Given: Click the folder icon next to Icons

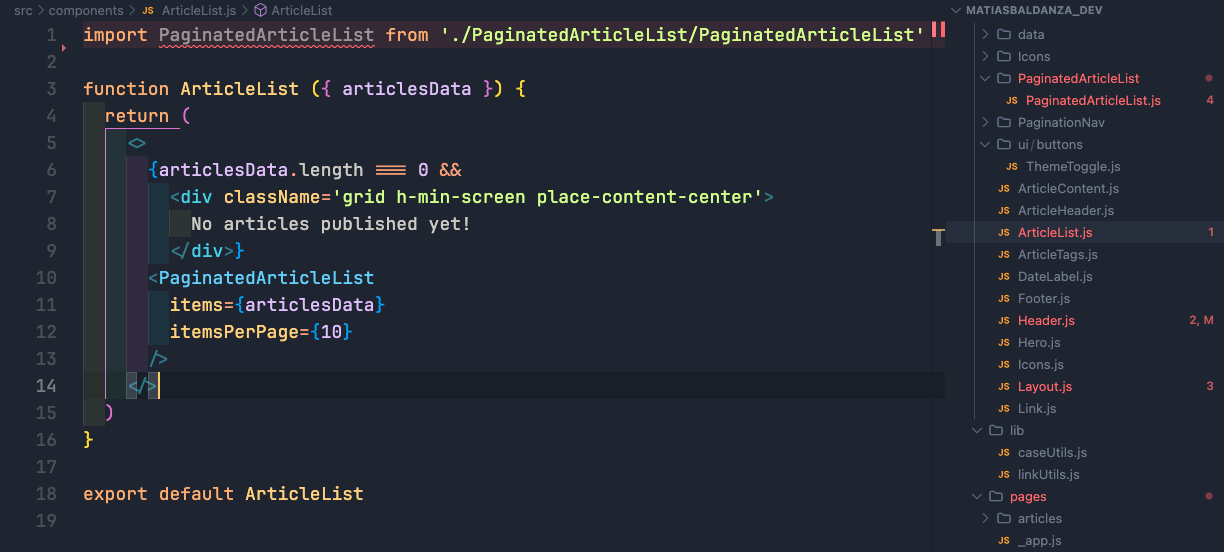Looking at the screenshot, I should 1005,57.
